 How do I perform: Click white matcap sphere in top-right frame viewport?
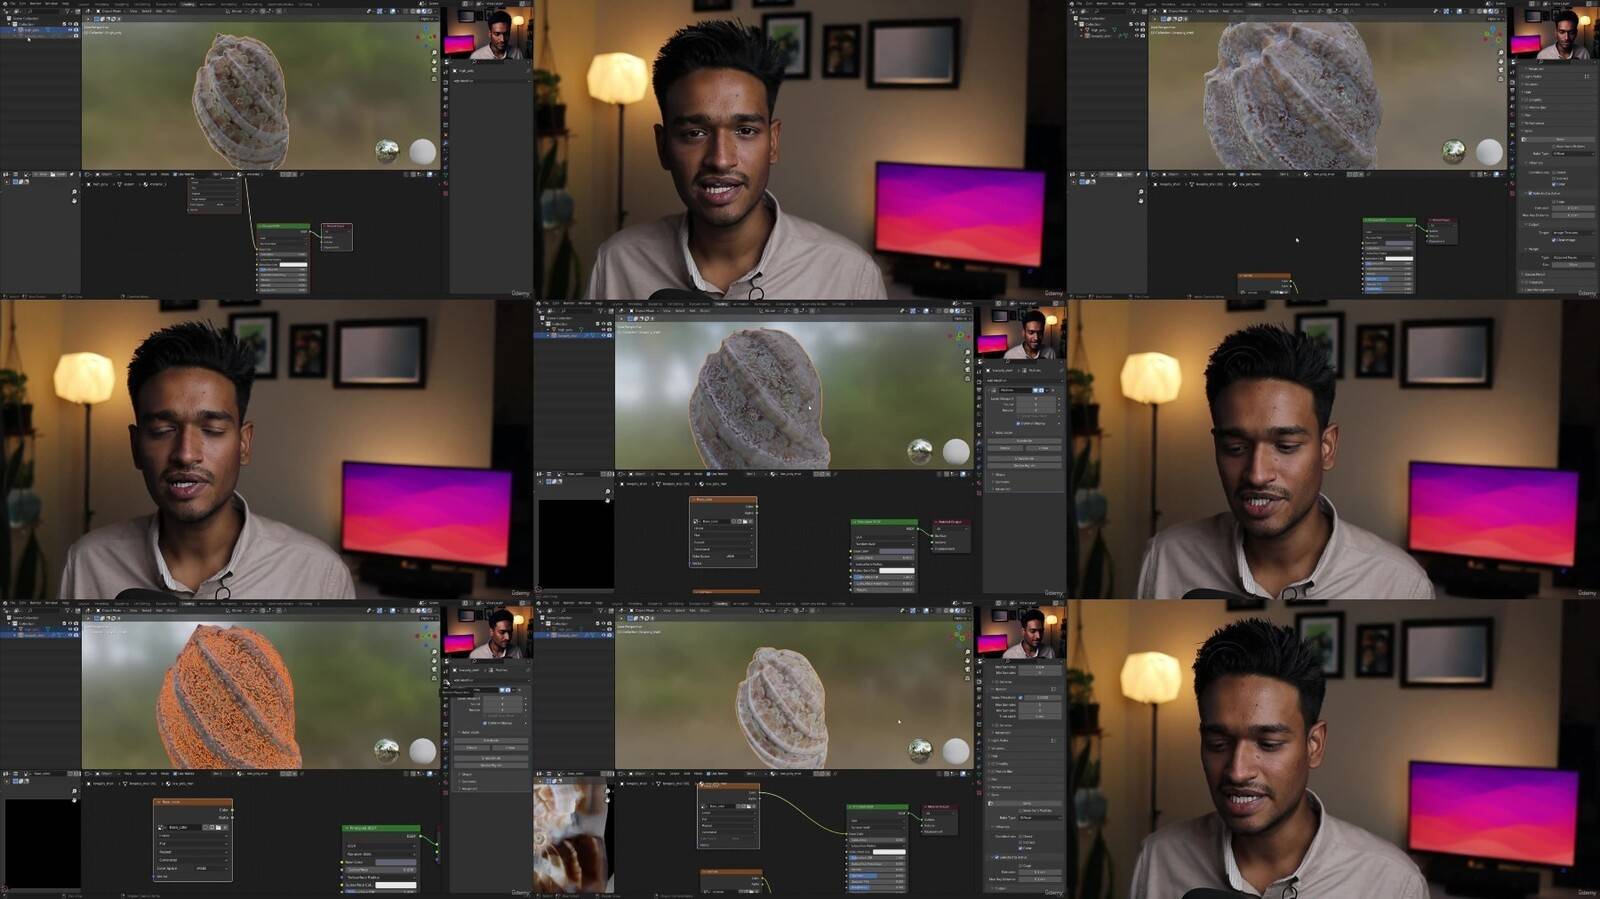[1489, 151]
